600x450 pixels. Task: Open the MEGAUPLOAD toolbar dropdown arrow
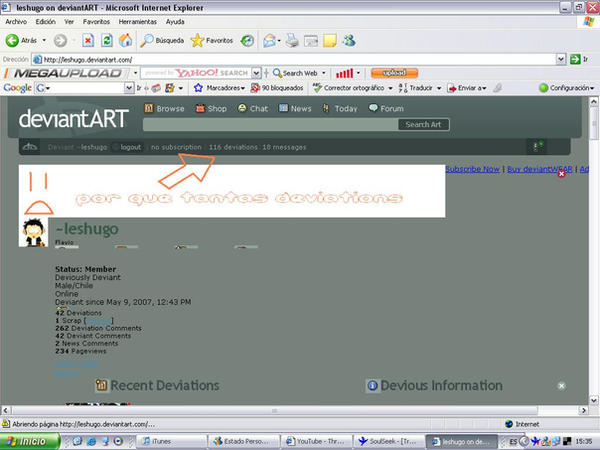pos(135,73)
